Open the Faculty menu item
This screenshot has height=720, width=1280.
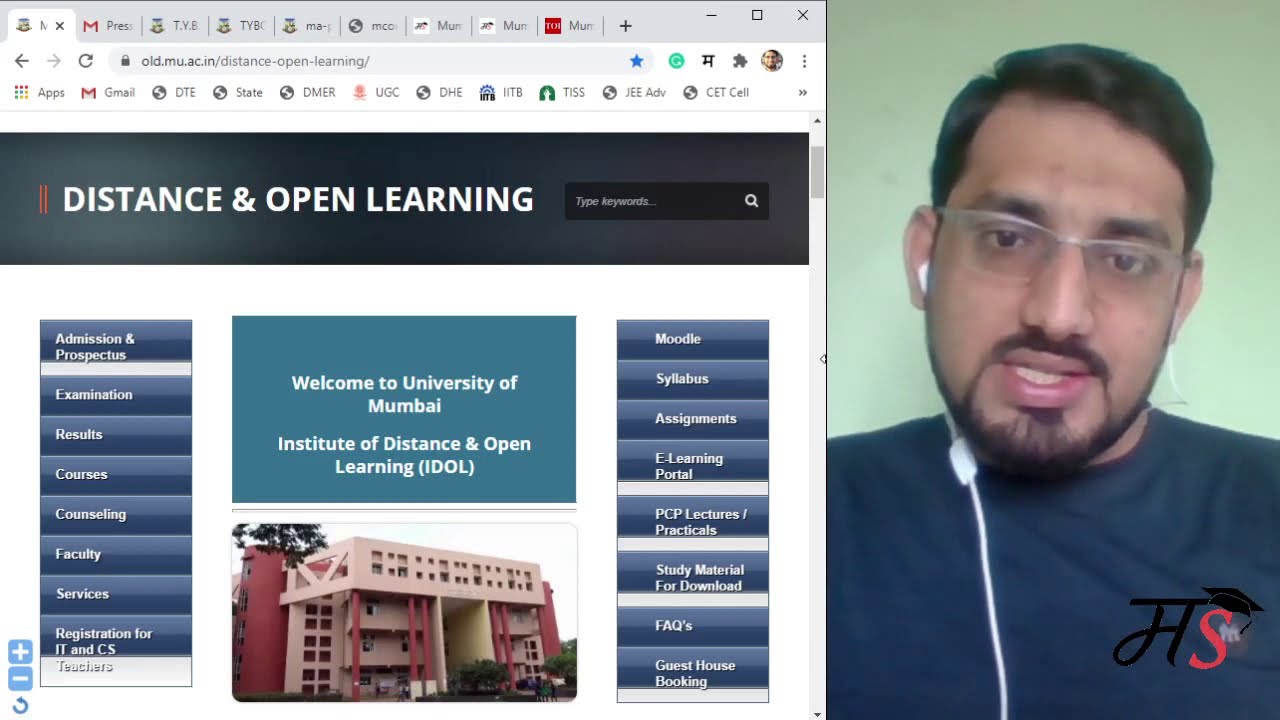pos(116,555)
